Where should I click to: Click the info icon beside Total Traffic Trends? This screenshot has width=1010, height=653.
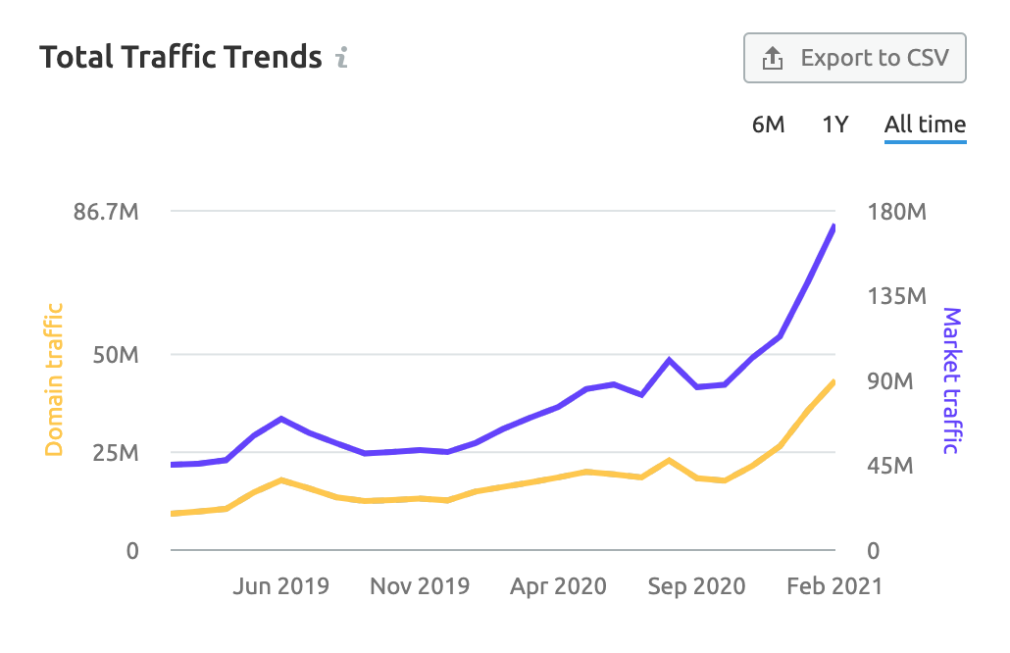tap(340, 57)
